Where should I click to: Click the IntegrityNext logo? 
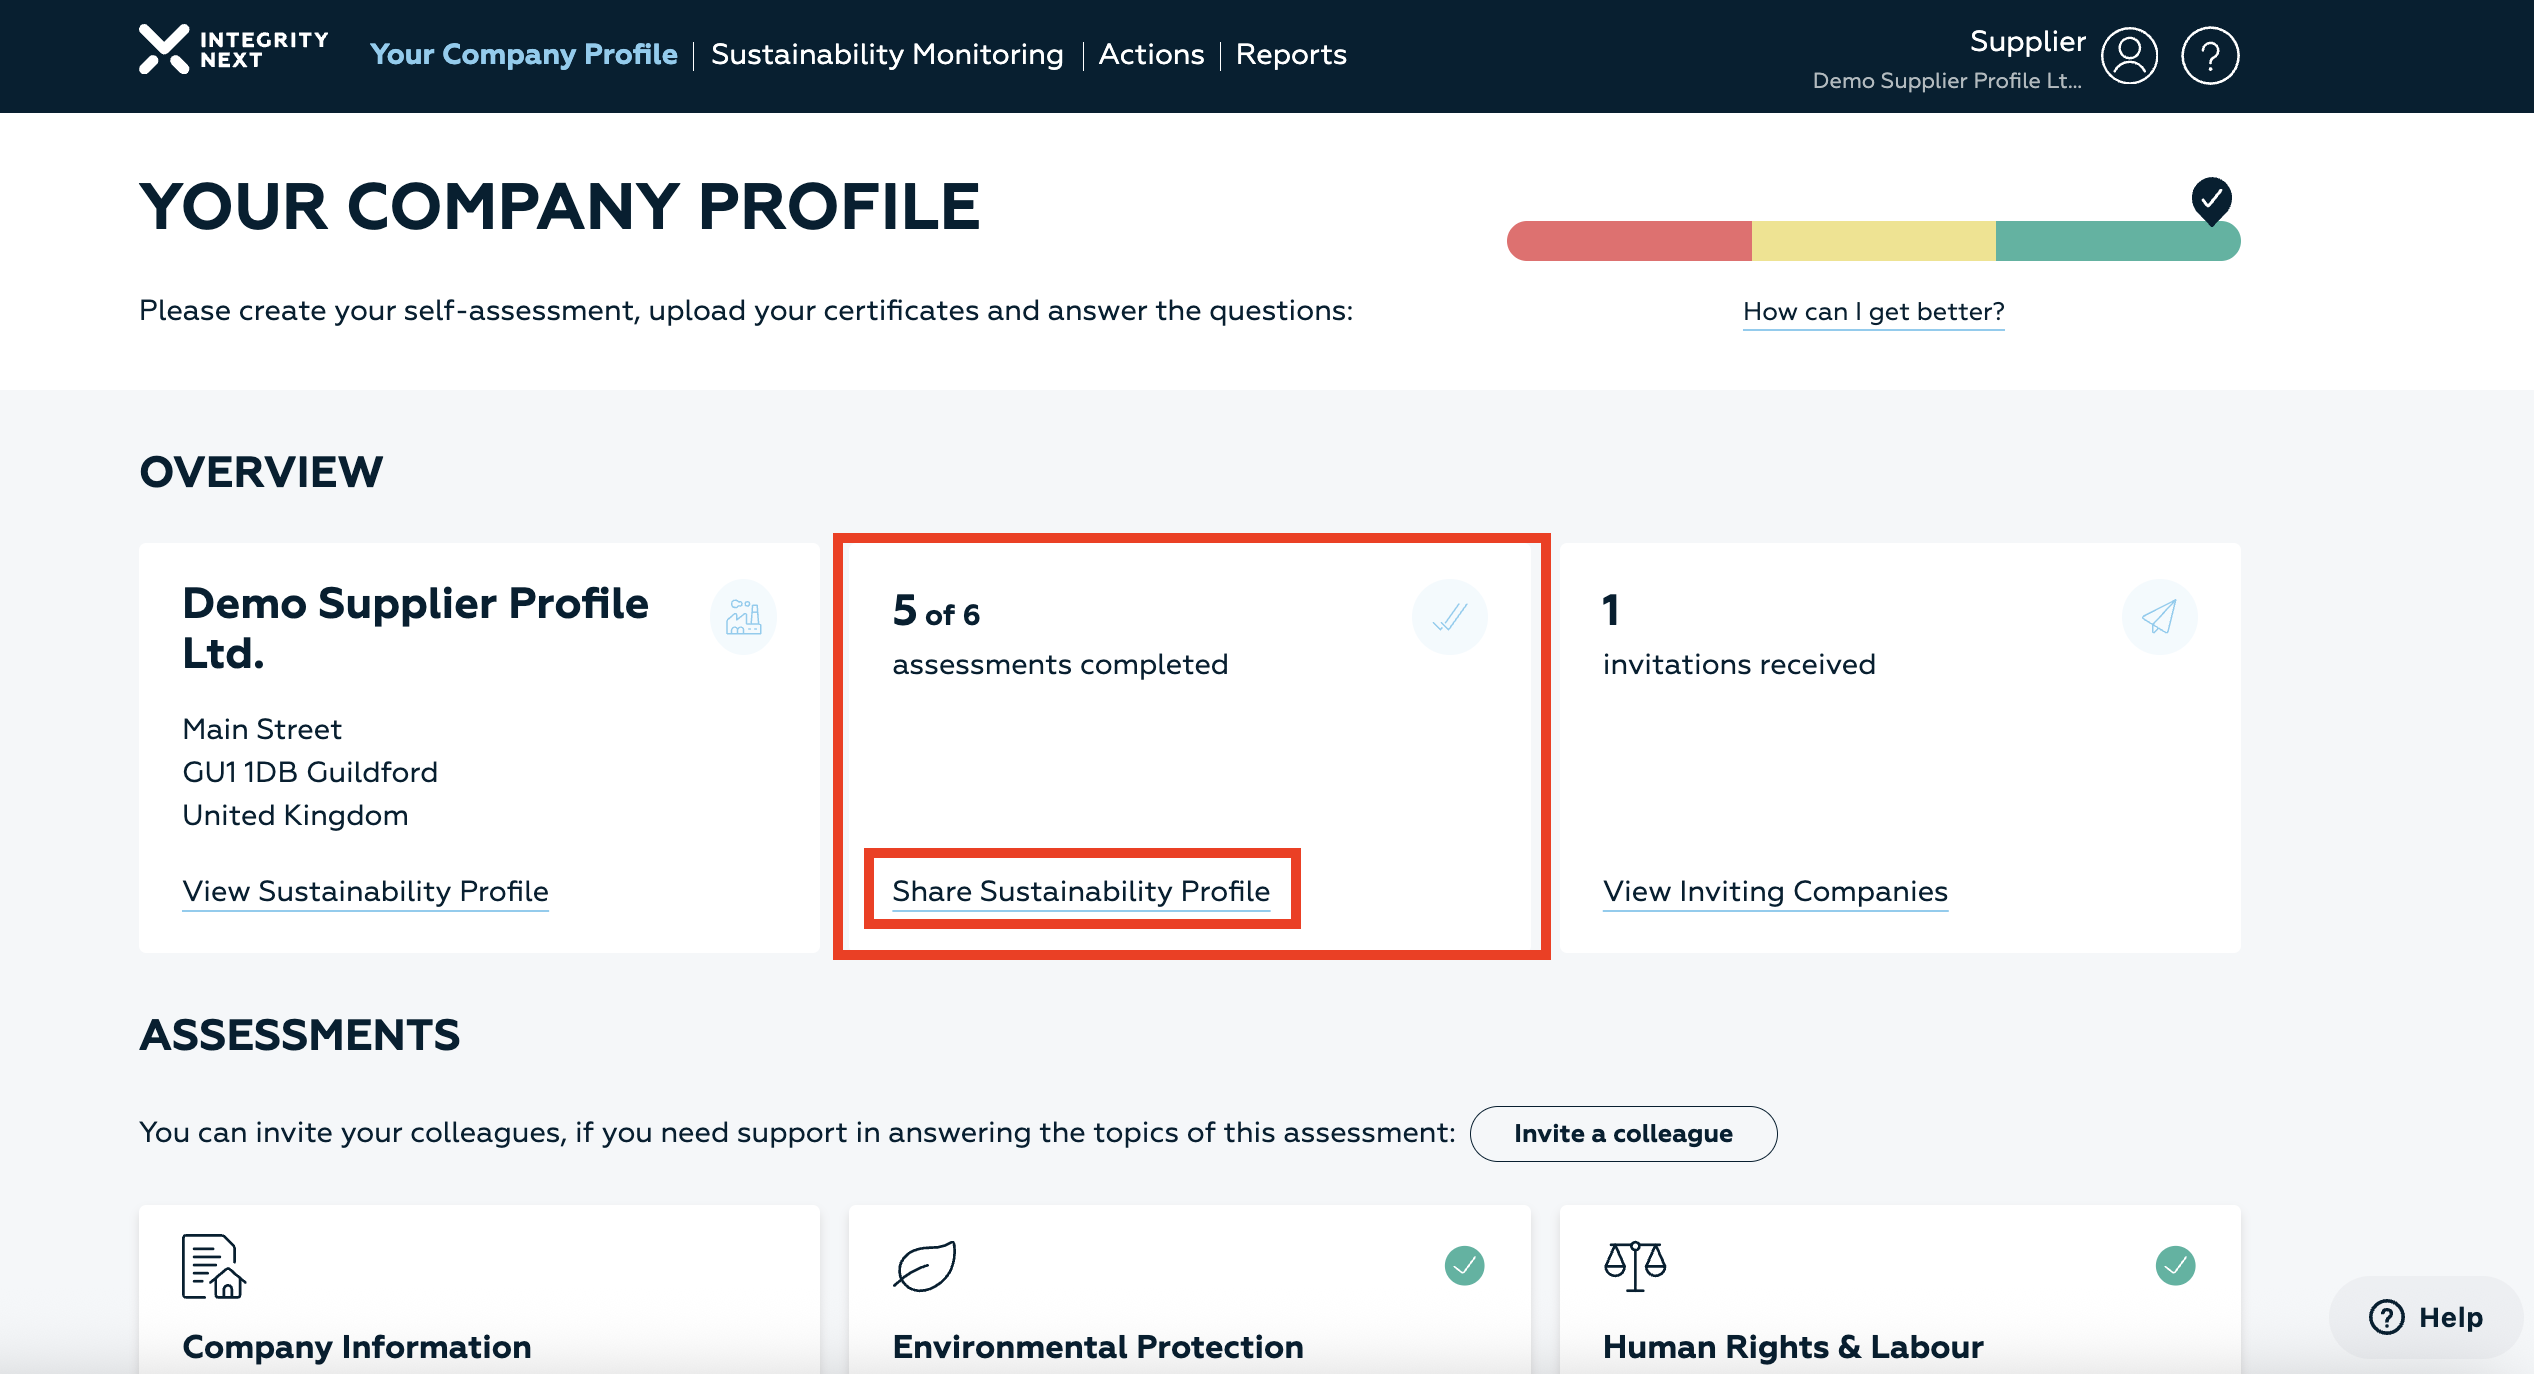click(x=233, y=50)
